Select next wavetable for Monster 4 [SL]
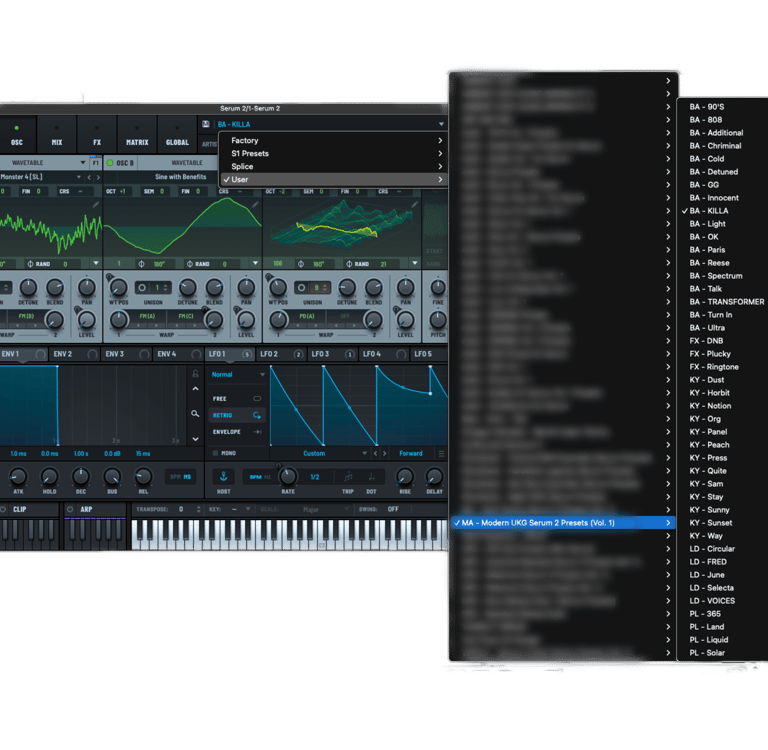This screenshot has width=768, height=750. tap(98, 177)
